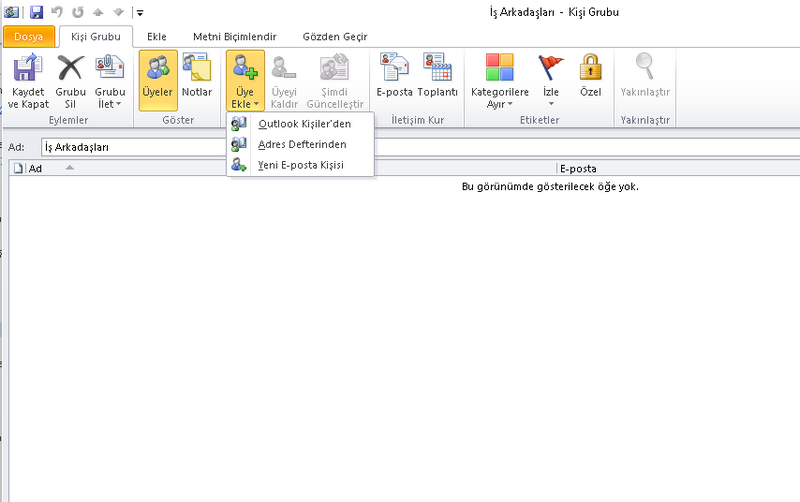Screen dimensions: 800x502
Task: Select Outlook Kişiler'den from the menu
Action: point(304,124)
